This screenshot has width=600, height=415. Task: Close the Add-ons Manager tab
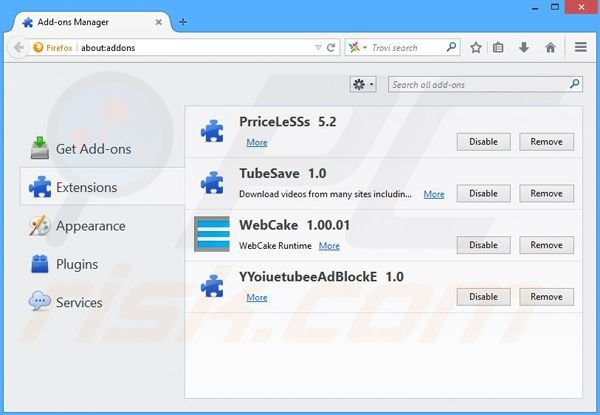[158, 23]
